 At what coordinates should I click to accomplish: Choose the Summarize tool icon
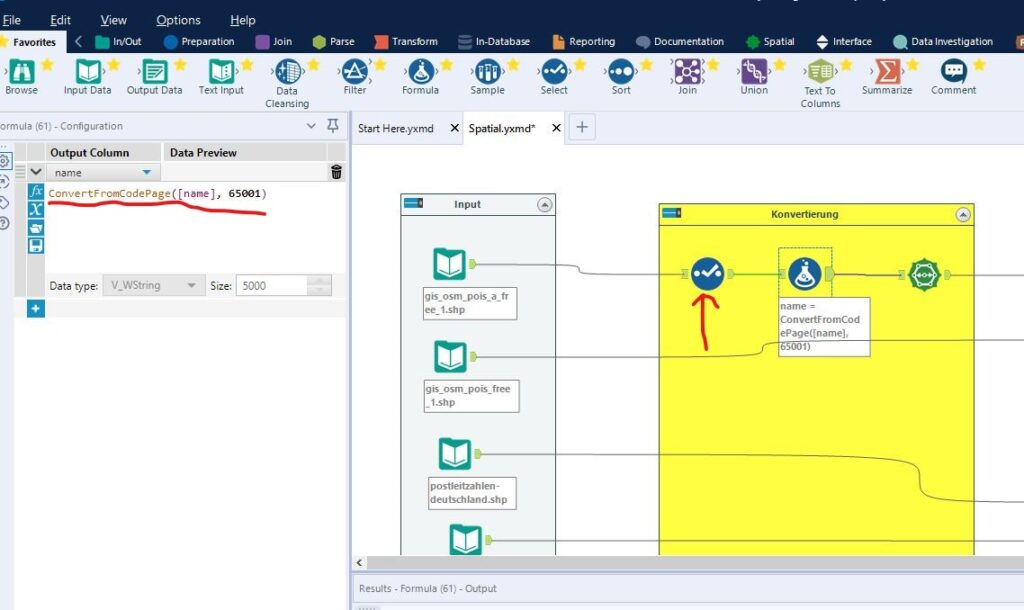pos(887,71)
